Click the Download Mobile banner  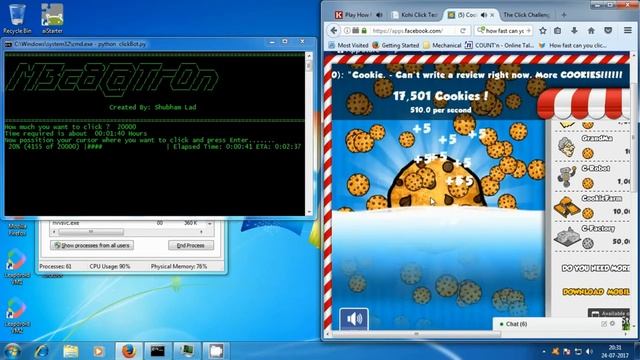pyautogui.click(x=596, y=291)
